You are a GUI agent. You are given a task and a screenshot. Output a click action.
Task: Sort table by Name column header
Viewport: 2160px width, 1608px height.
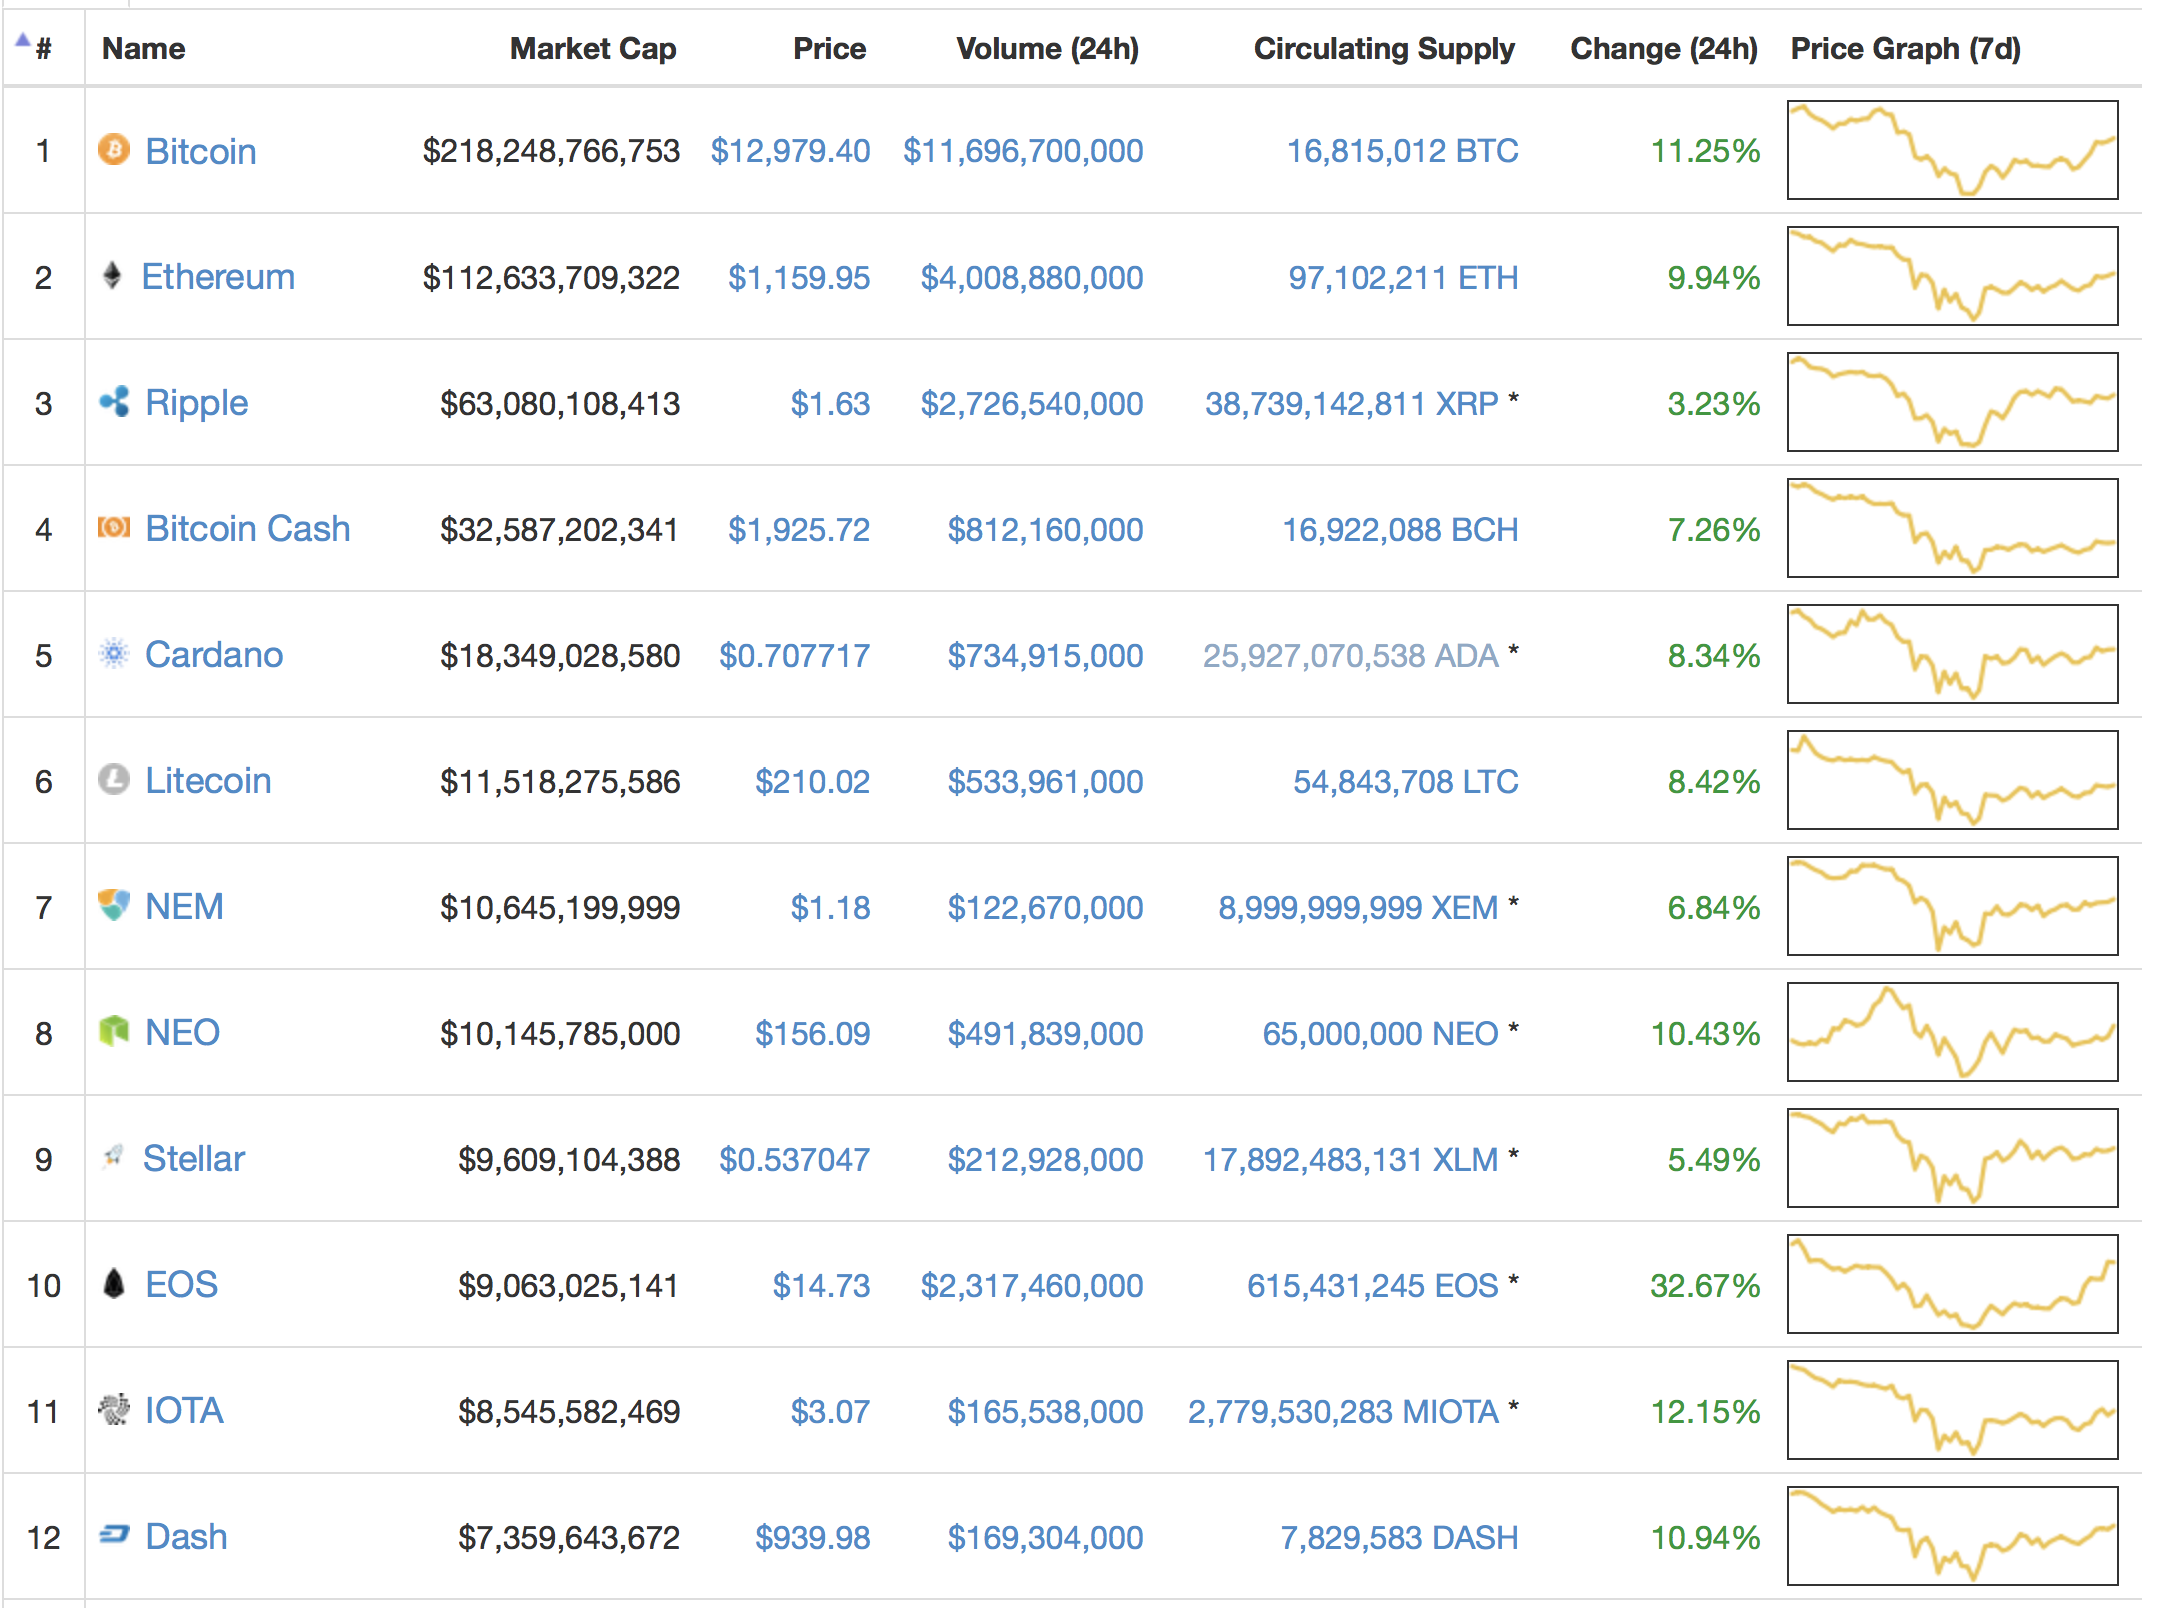coord(143,48)
